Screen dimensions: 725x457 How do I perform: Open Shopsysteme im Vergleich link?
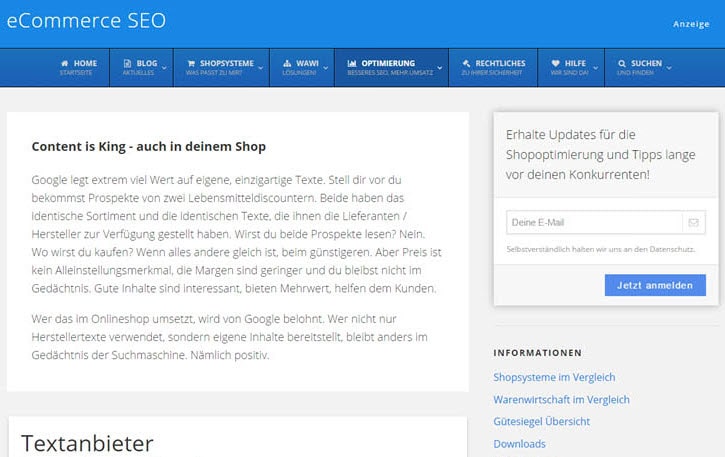click(x=554, y=377)
